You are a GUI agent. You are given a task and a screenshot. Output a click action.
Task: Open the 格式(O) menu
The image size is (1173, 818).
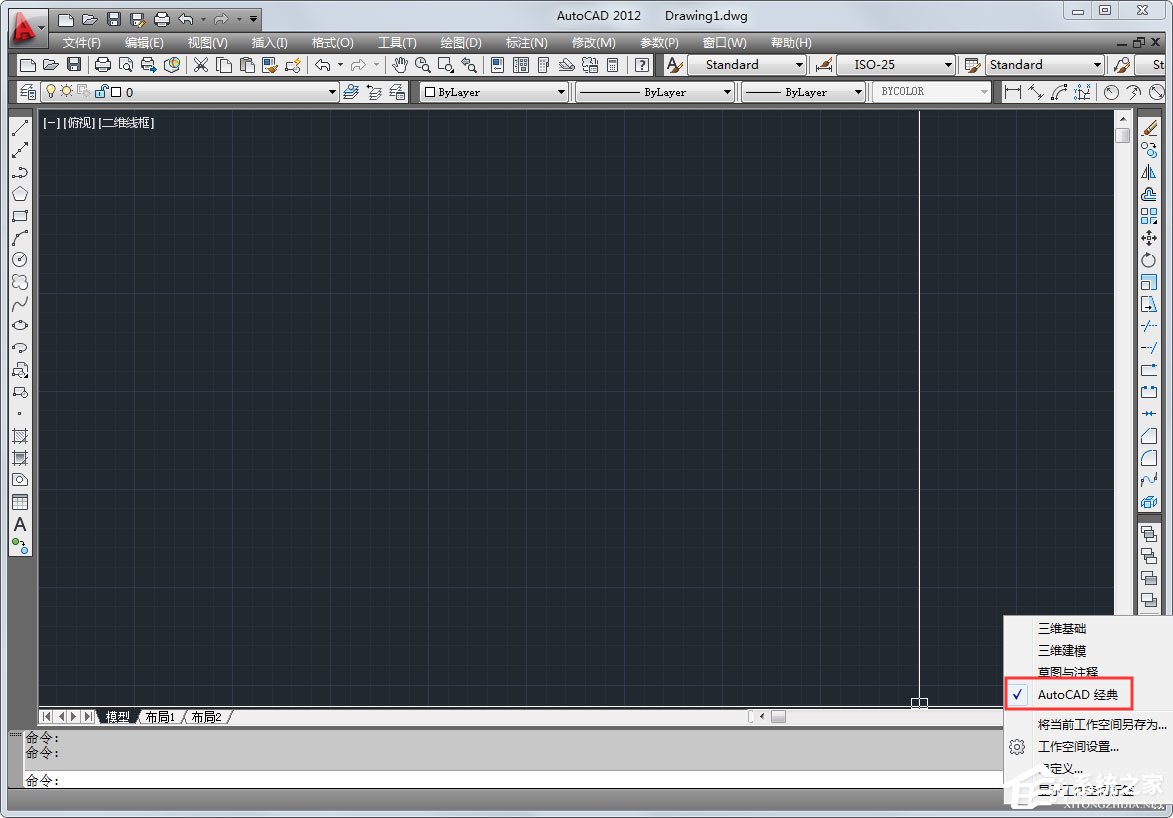[332, 42]
